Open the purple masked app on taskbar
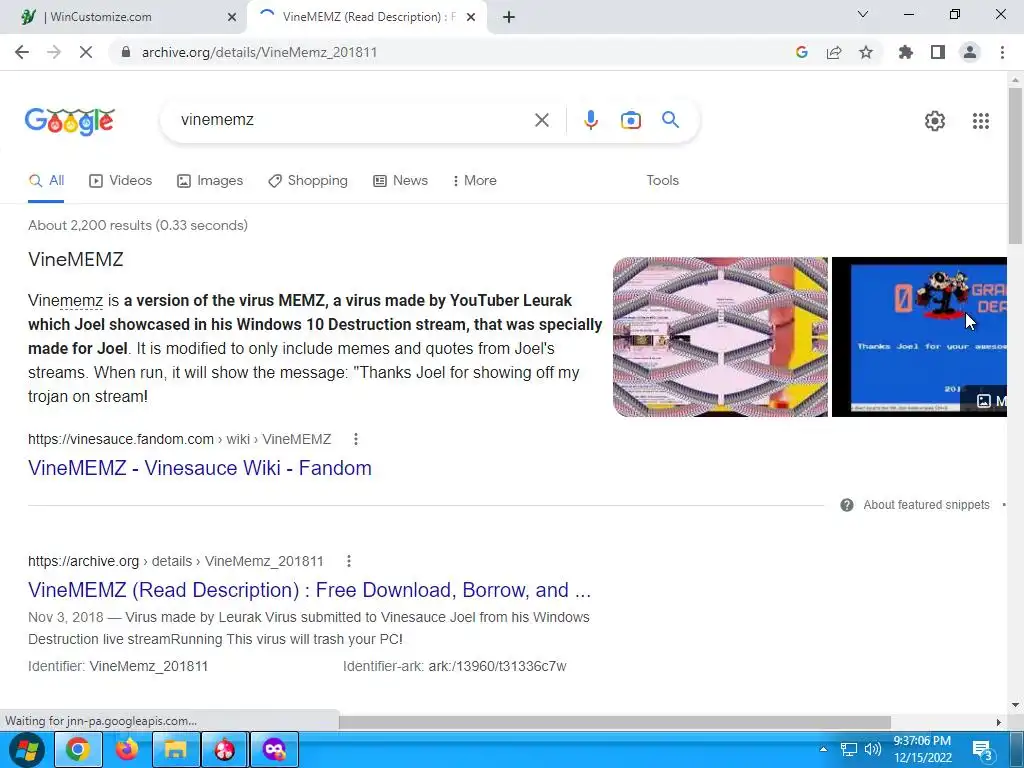The height and width of the screenshot is (768, 1024). pyautogui.click(x=274, y=749)
